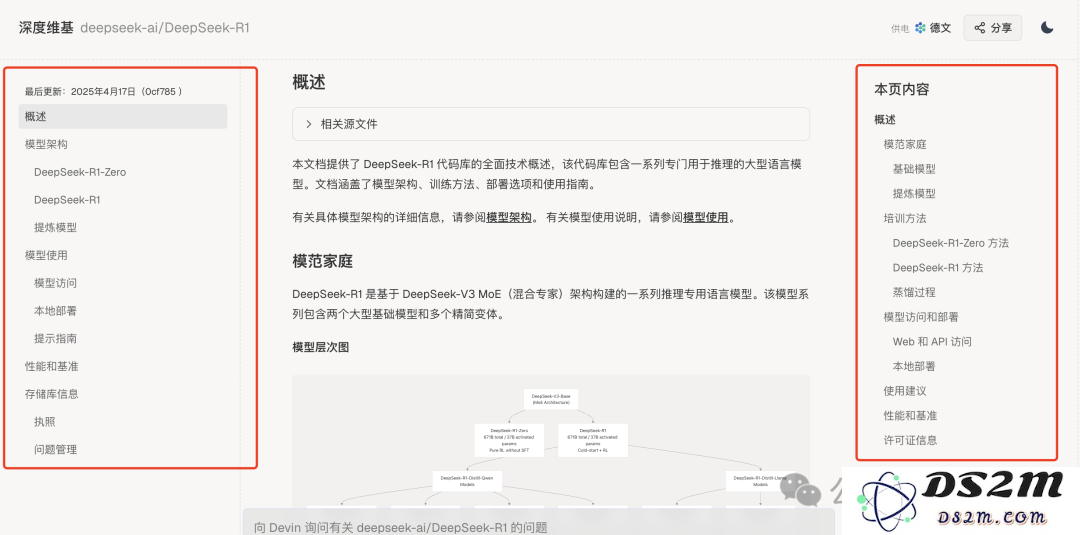Jump to 基础模型 in page contents
1080x535 pixels.
coord(914,169)
